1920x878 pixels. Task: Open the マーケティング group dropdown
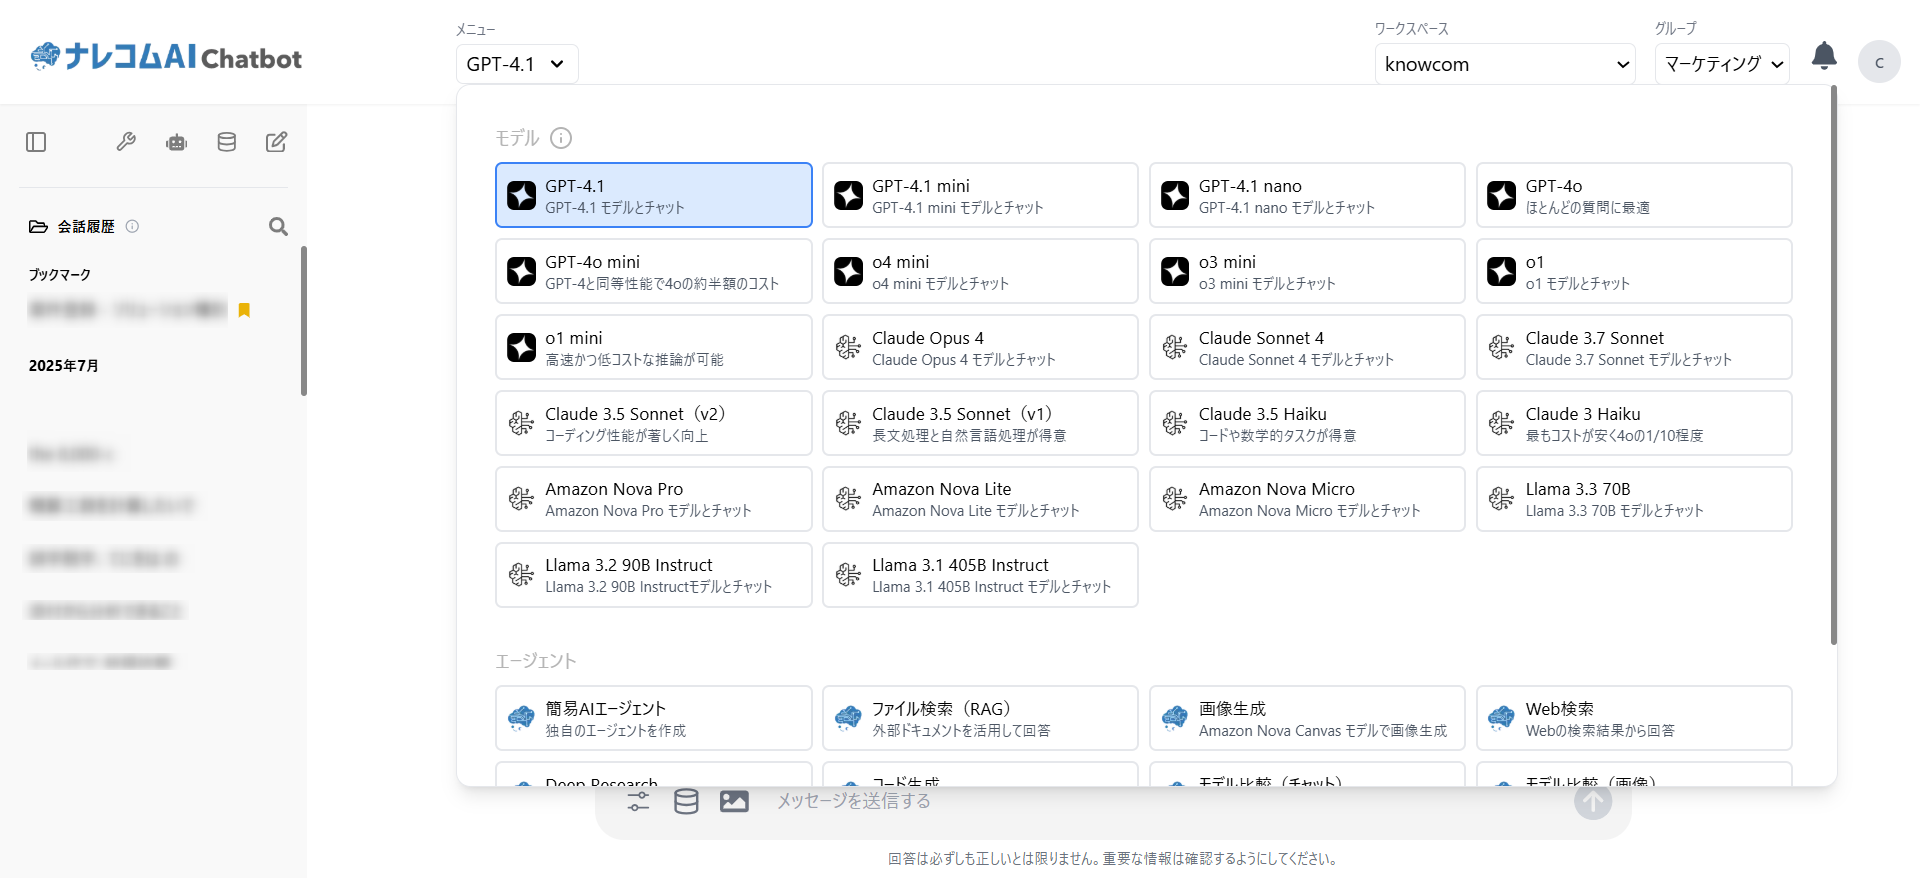pos(1722,64)
